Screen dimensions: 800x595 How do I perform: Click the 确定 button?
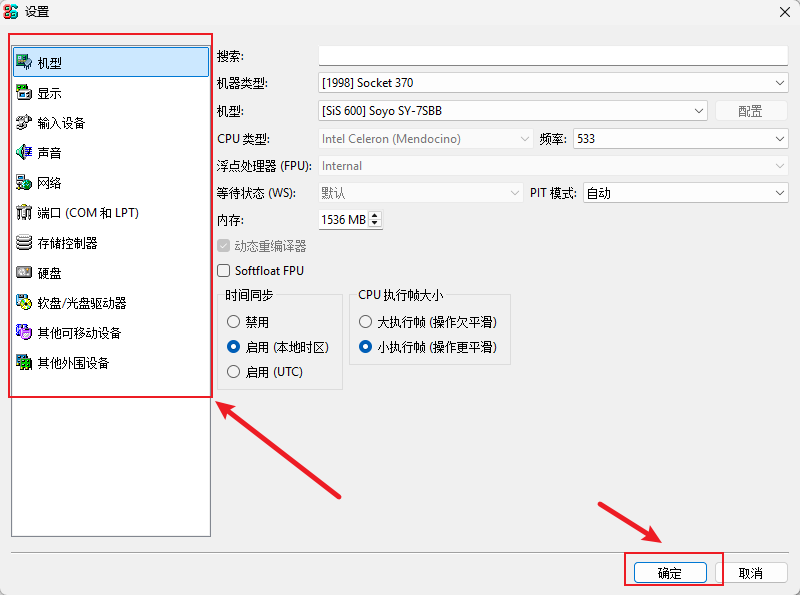pyautogui.click(x=669, y=573)
